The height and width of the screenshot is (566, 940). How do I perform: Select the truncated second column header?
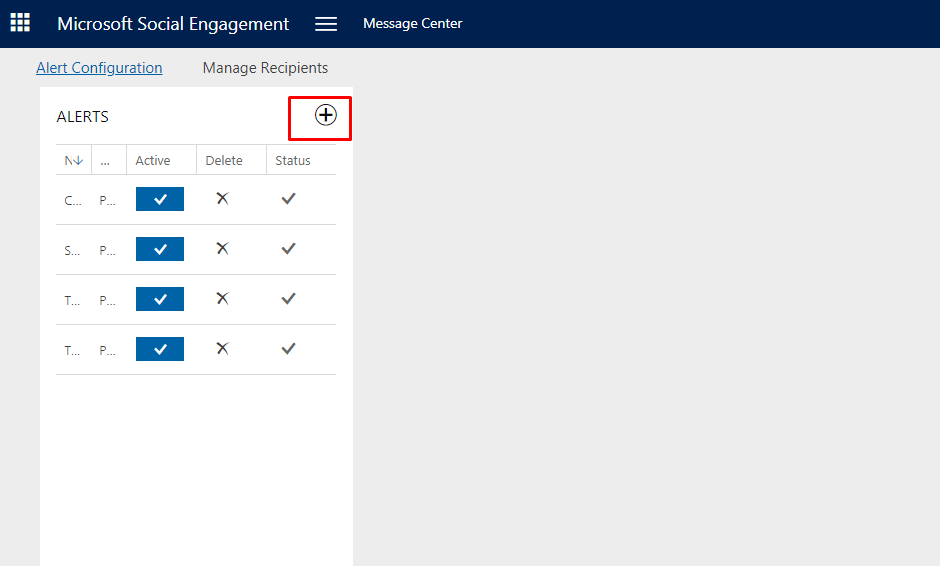[x=109, y=160]
